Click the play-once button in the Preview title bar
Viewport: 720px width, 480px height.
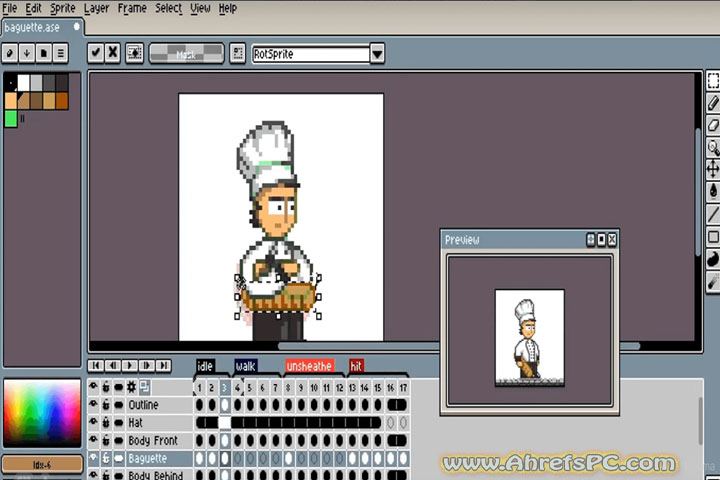[x=601, y=239]
